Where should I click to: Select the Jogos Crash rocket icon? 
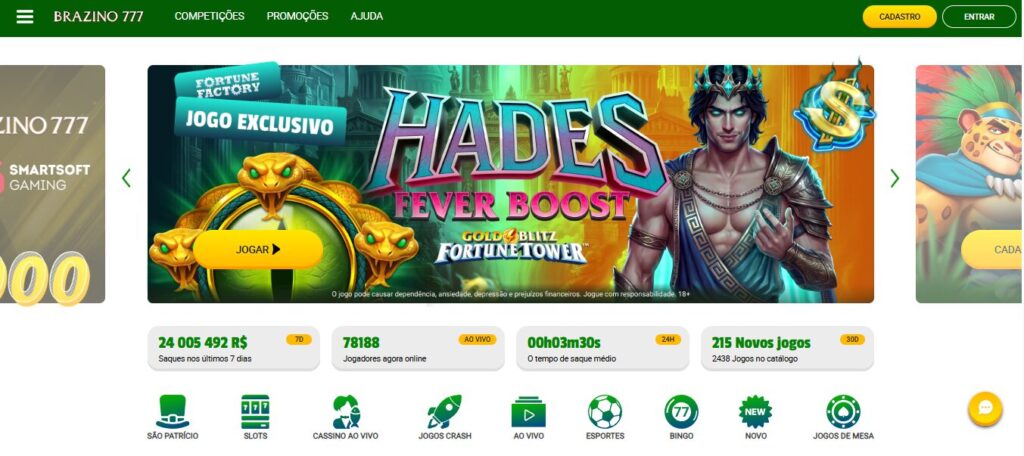coord(445,412)
